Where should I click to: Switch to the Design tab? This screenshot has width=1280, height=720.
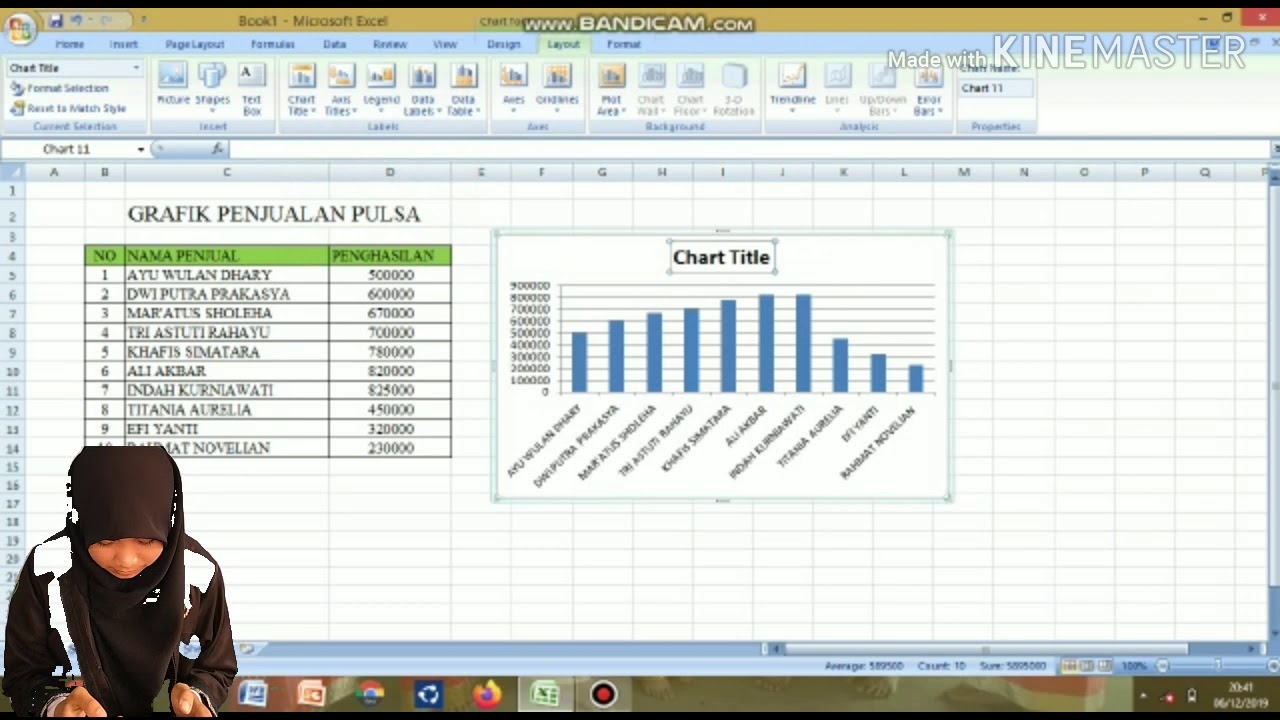coord(504,44)
